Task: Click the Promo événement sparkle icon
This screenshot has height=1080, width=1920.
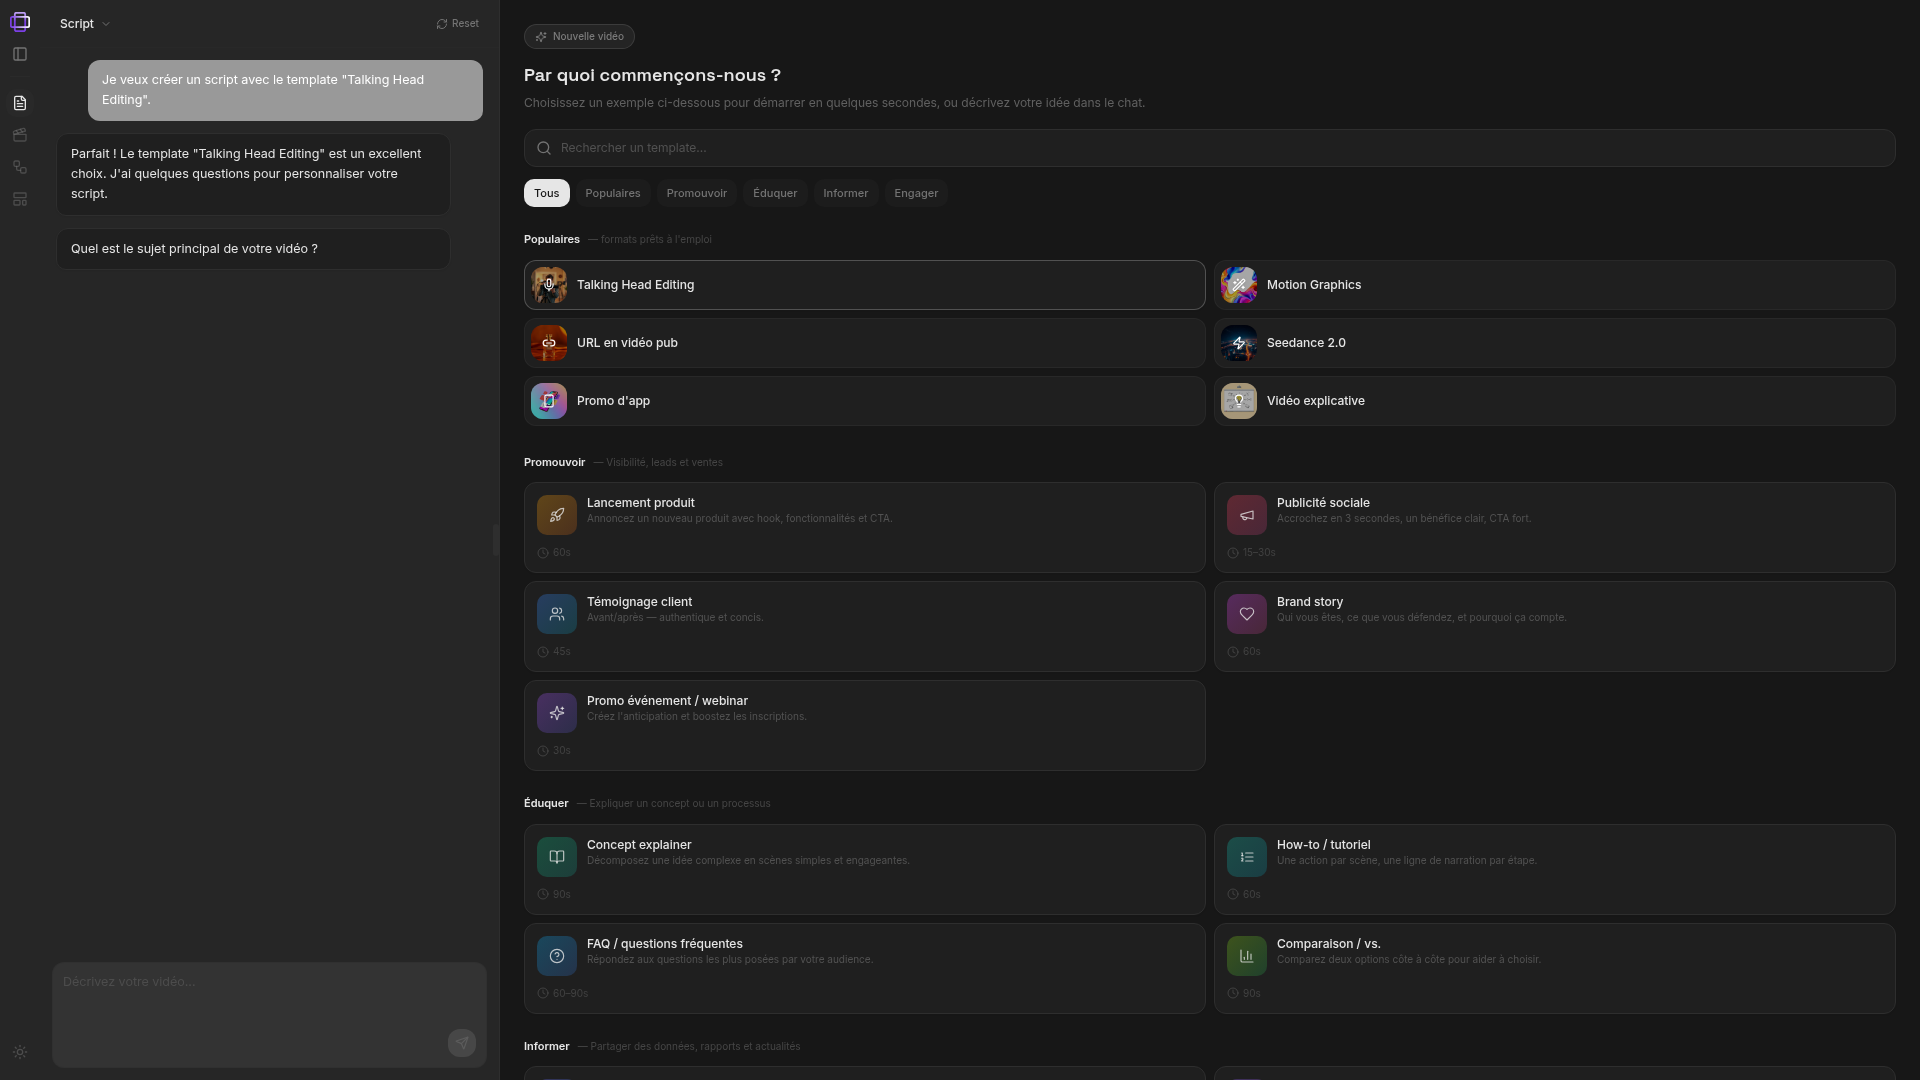Action: pos(557,713)
